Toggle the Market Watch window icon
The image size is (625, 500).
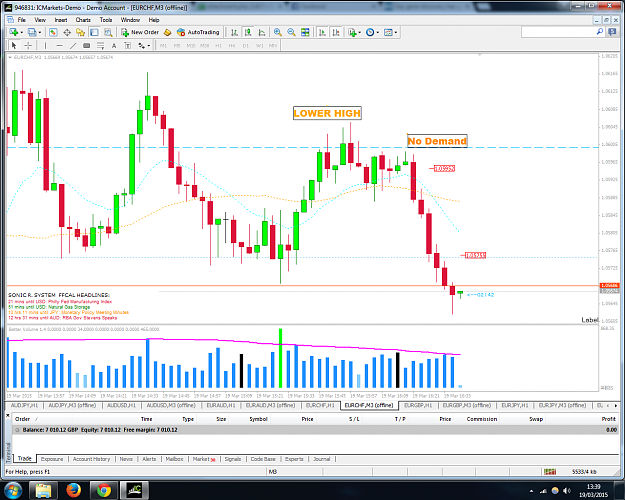[53, 32]
